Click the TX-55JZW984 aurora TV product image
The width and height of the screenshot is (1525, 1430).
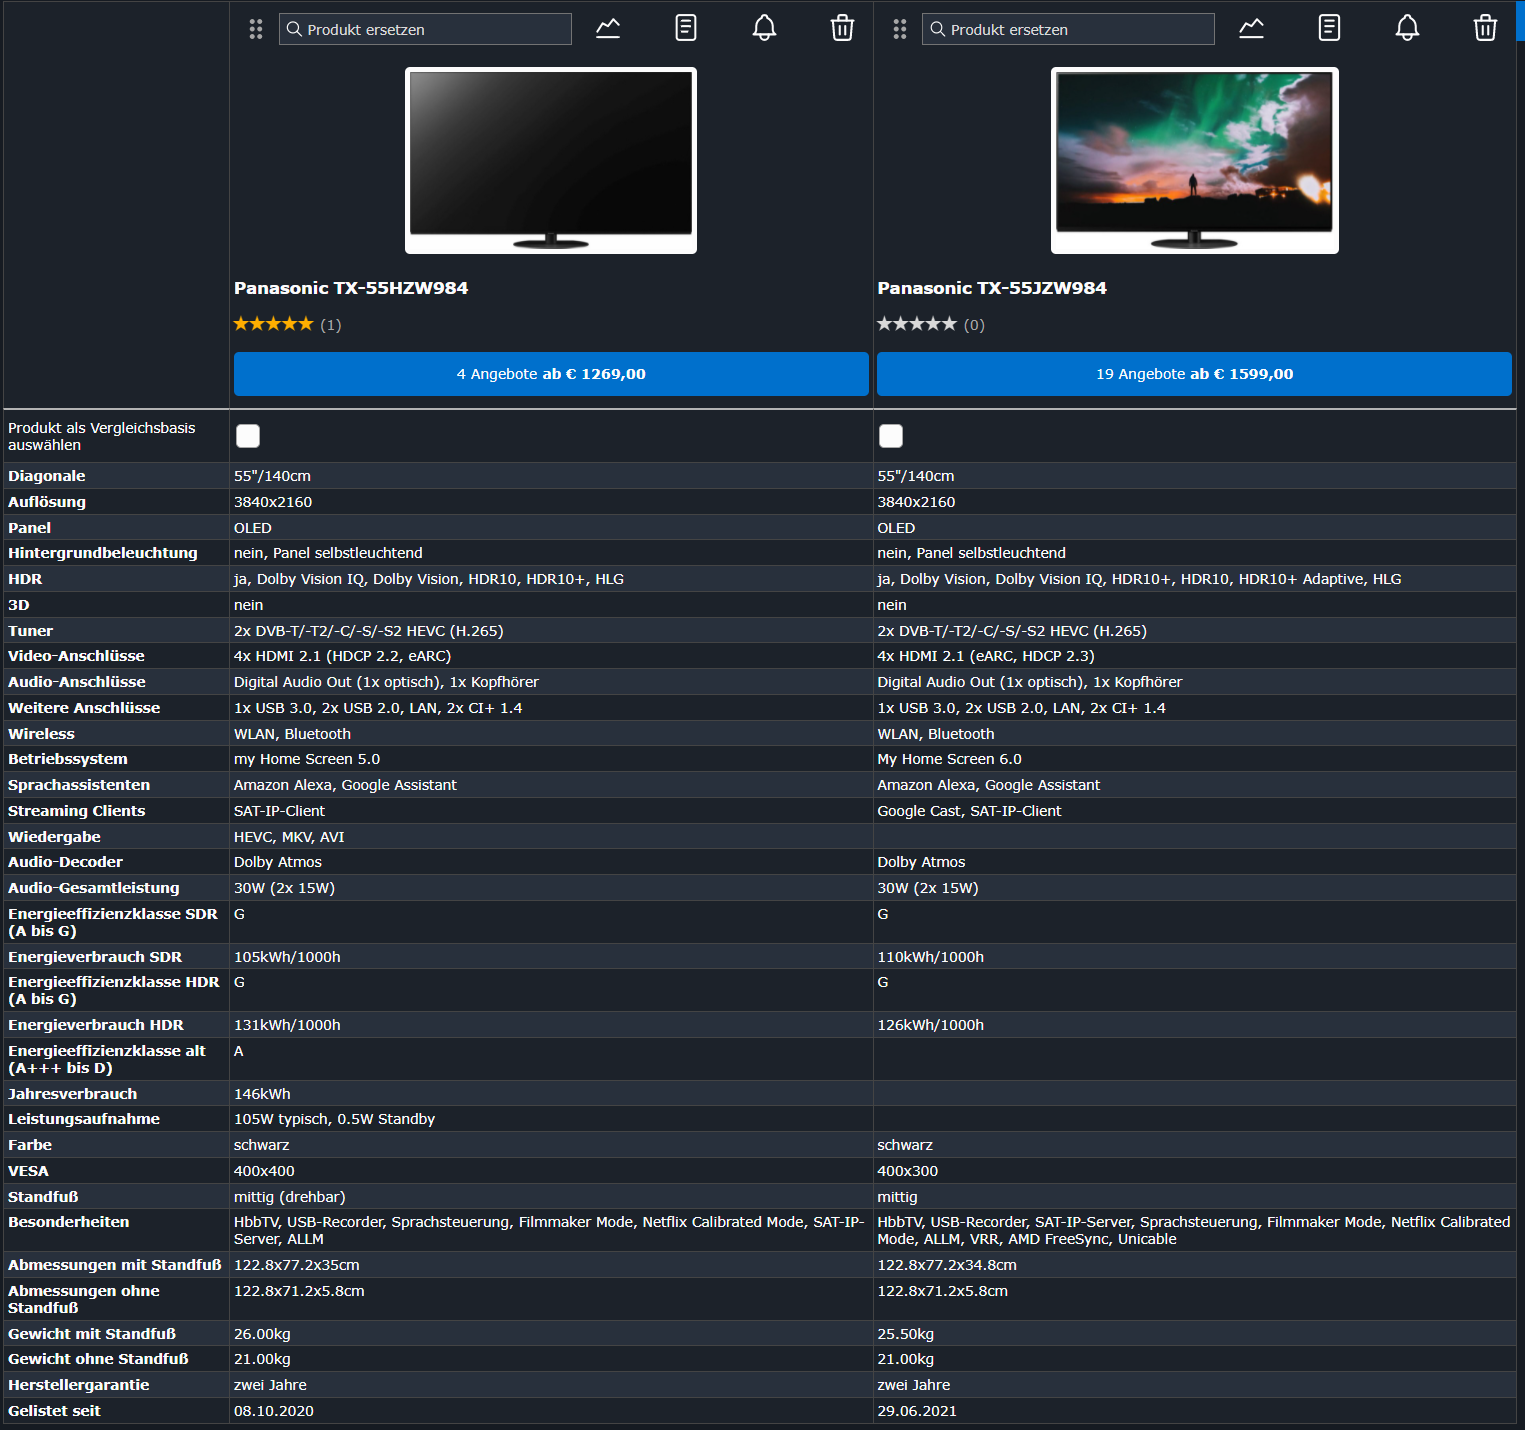click(1195, 160)
